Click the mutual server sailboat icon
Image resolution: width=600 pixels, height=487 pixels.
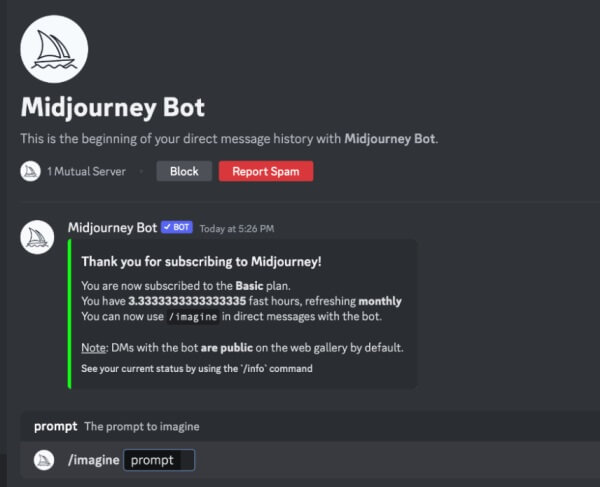click(x=30, y=171)
